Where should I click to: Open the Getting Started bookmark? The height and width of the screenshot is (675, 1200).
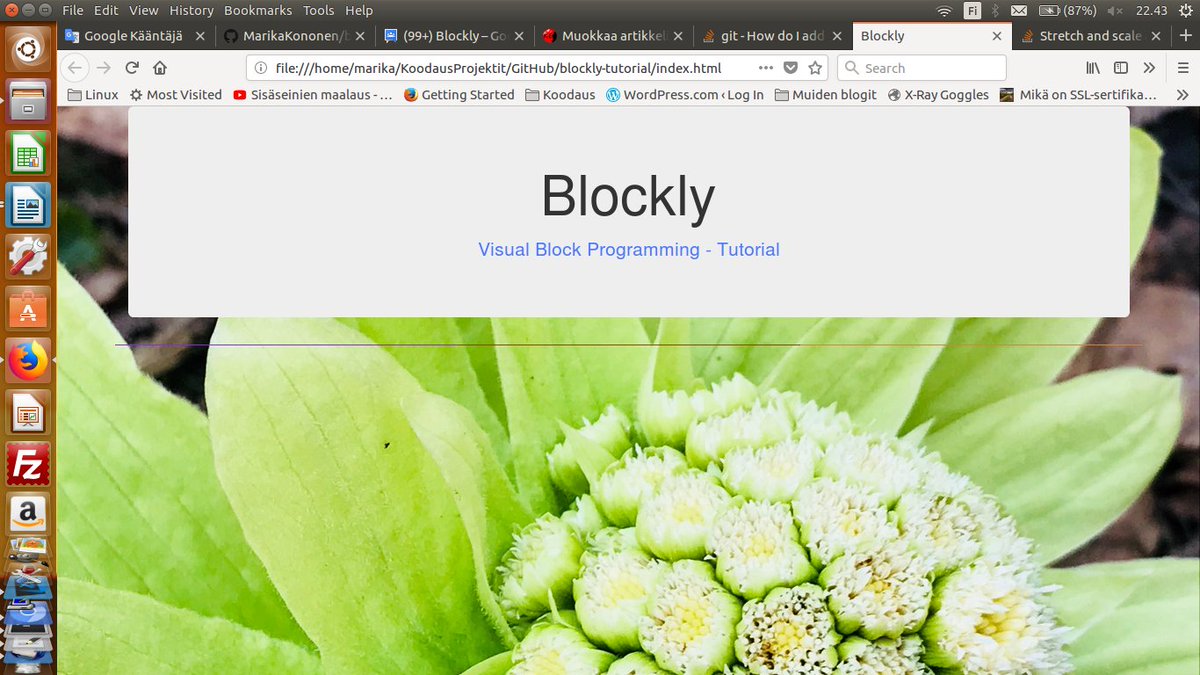coord(459,95)
